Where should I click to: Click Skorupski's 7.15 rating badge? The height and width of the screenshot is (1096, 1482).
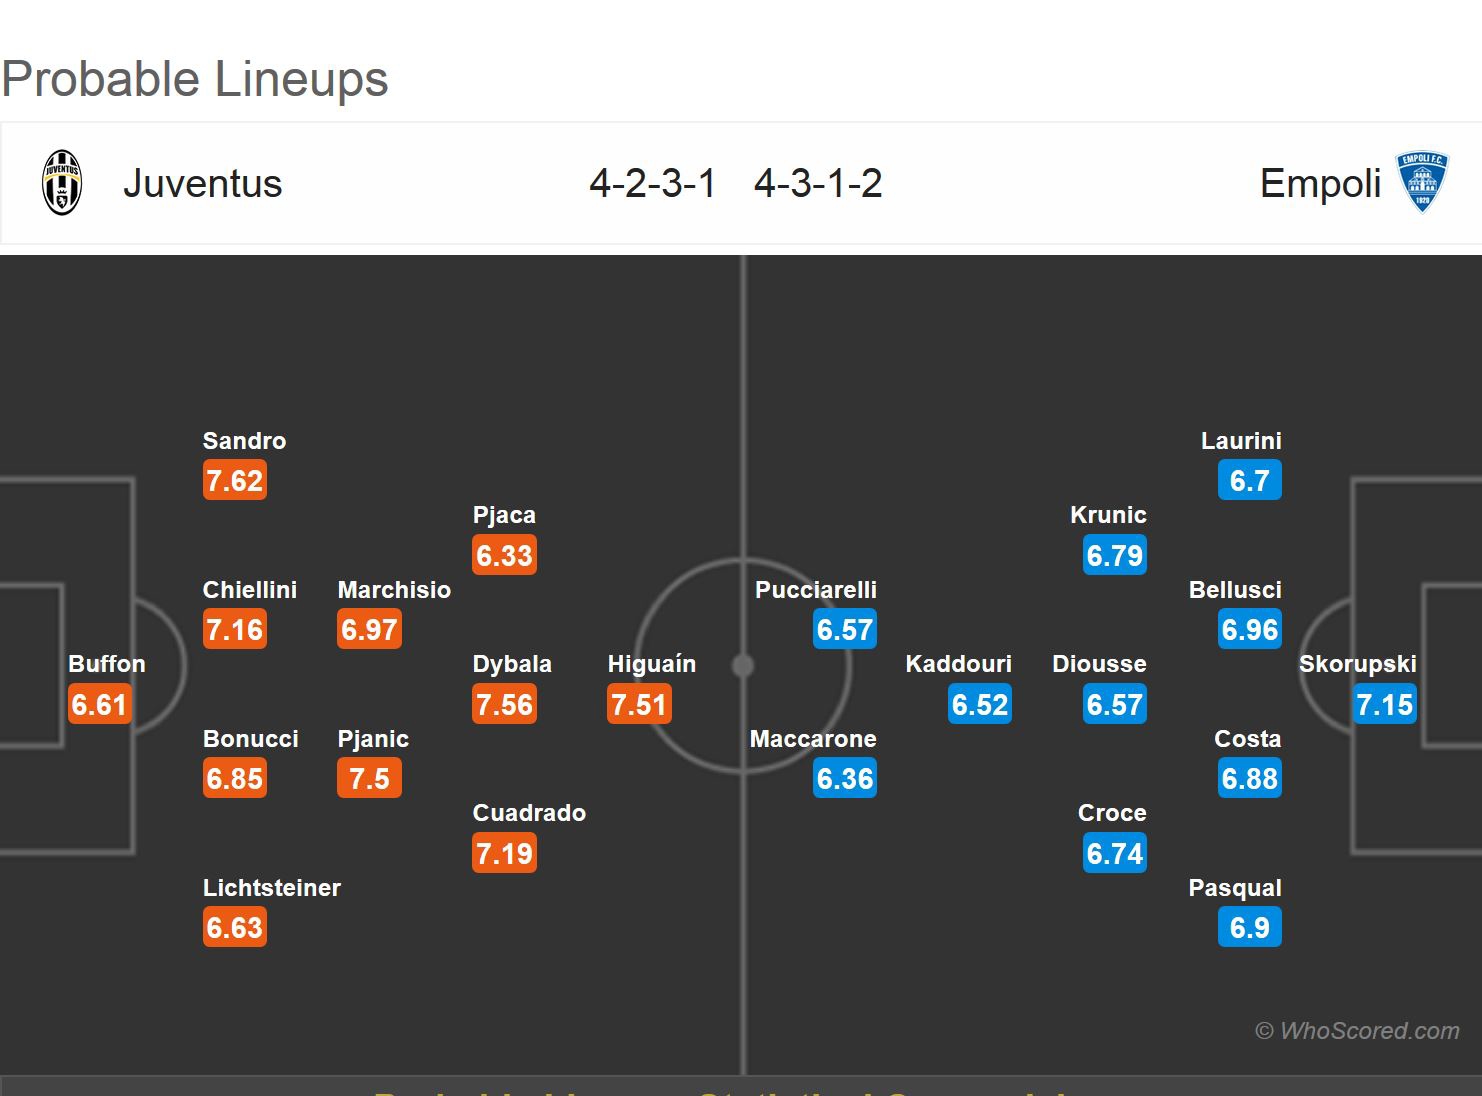[1384, 705]
